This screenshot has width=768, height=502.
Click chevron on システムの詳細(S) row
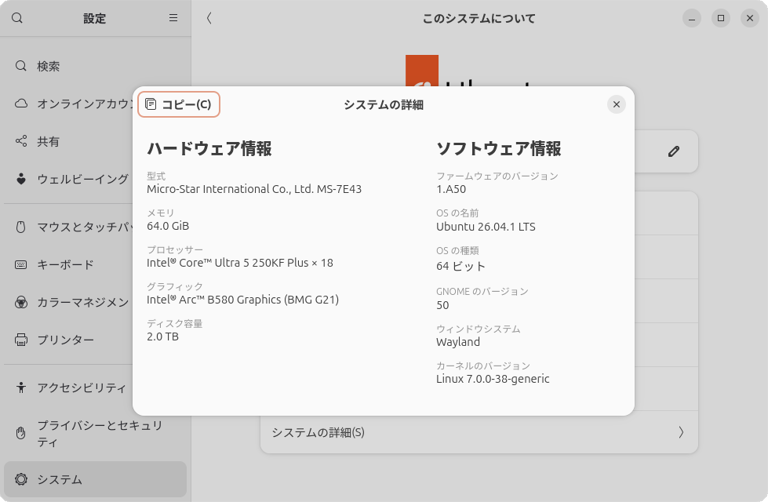pyautogui.click(x=681, y=432)
